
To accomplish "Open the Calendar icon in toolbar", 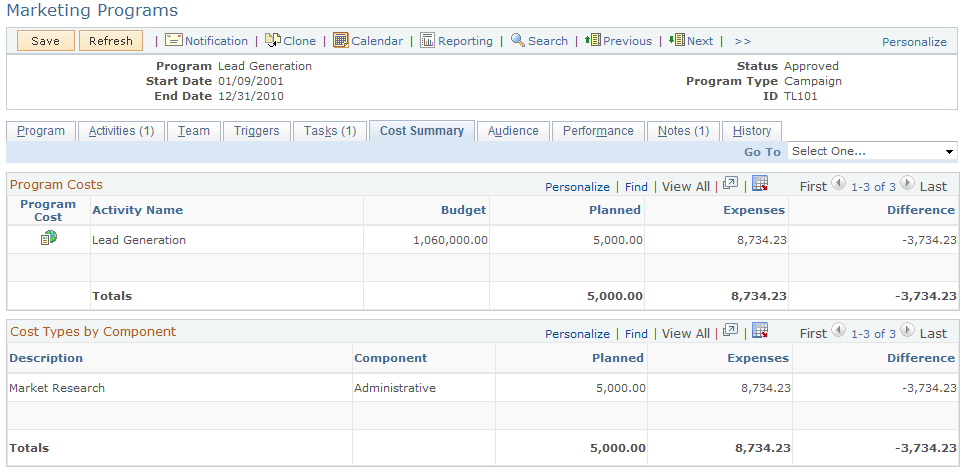I will 341,41.
